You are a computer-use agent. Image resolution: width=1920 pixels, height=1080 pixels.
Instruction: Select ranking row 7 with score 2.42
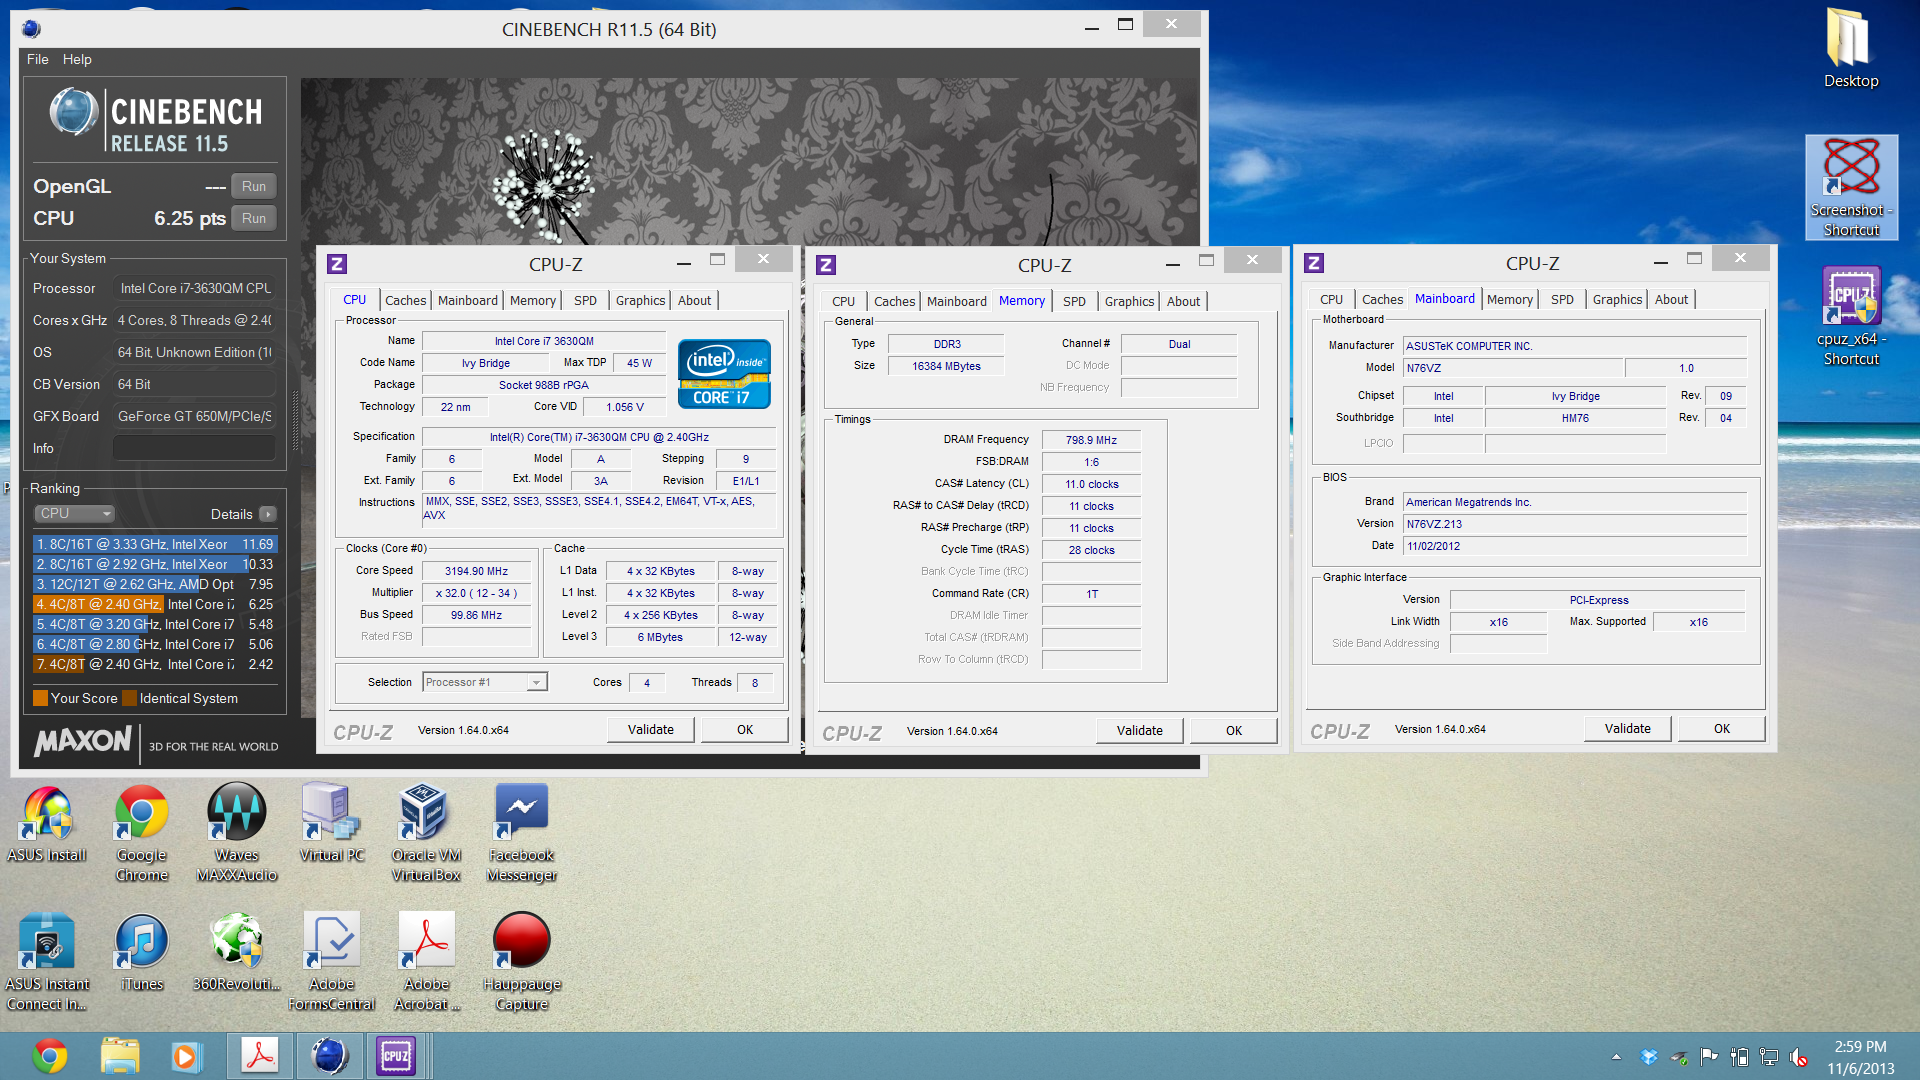(x=155, y=664)
